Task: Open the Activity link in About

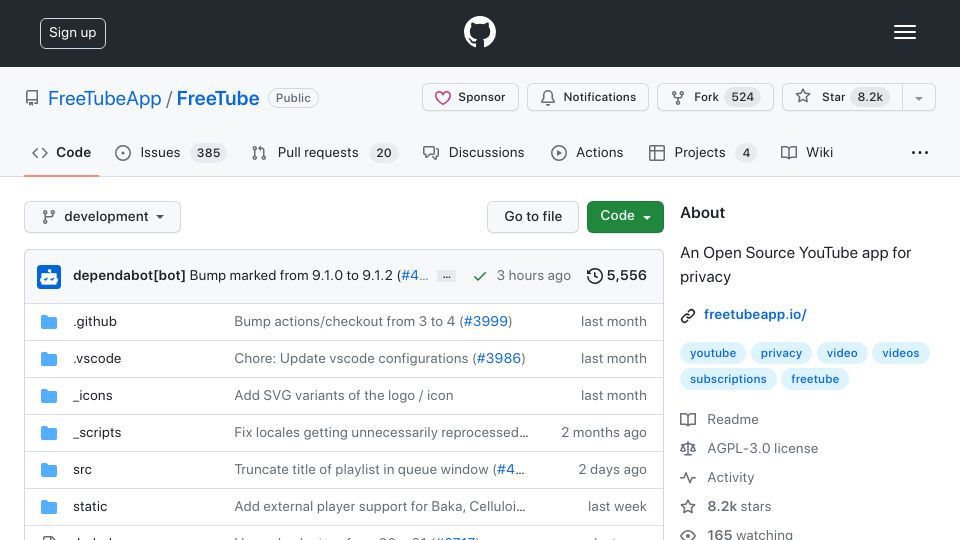Action: pos(717,478)
